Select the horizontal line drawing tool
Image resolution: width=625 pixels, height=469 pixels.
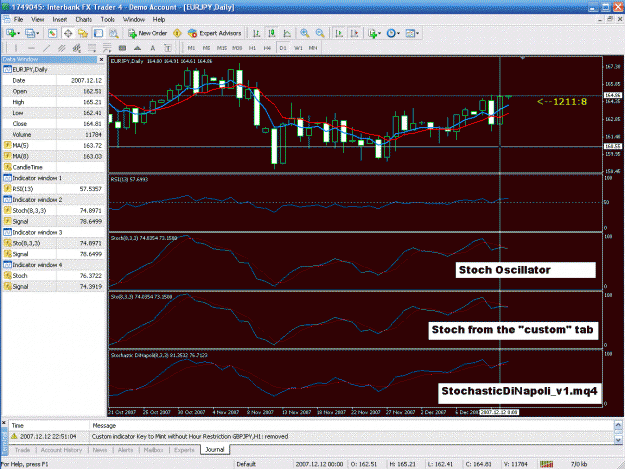click(x=31, y=48)
